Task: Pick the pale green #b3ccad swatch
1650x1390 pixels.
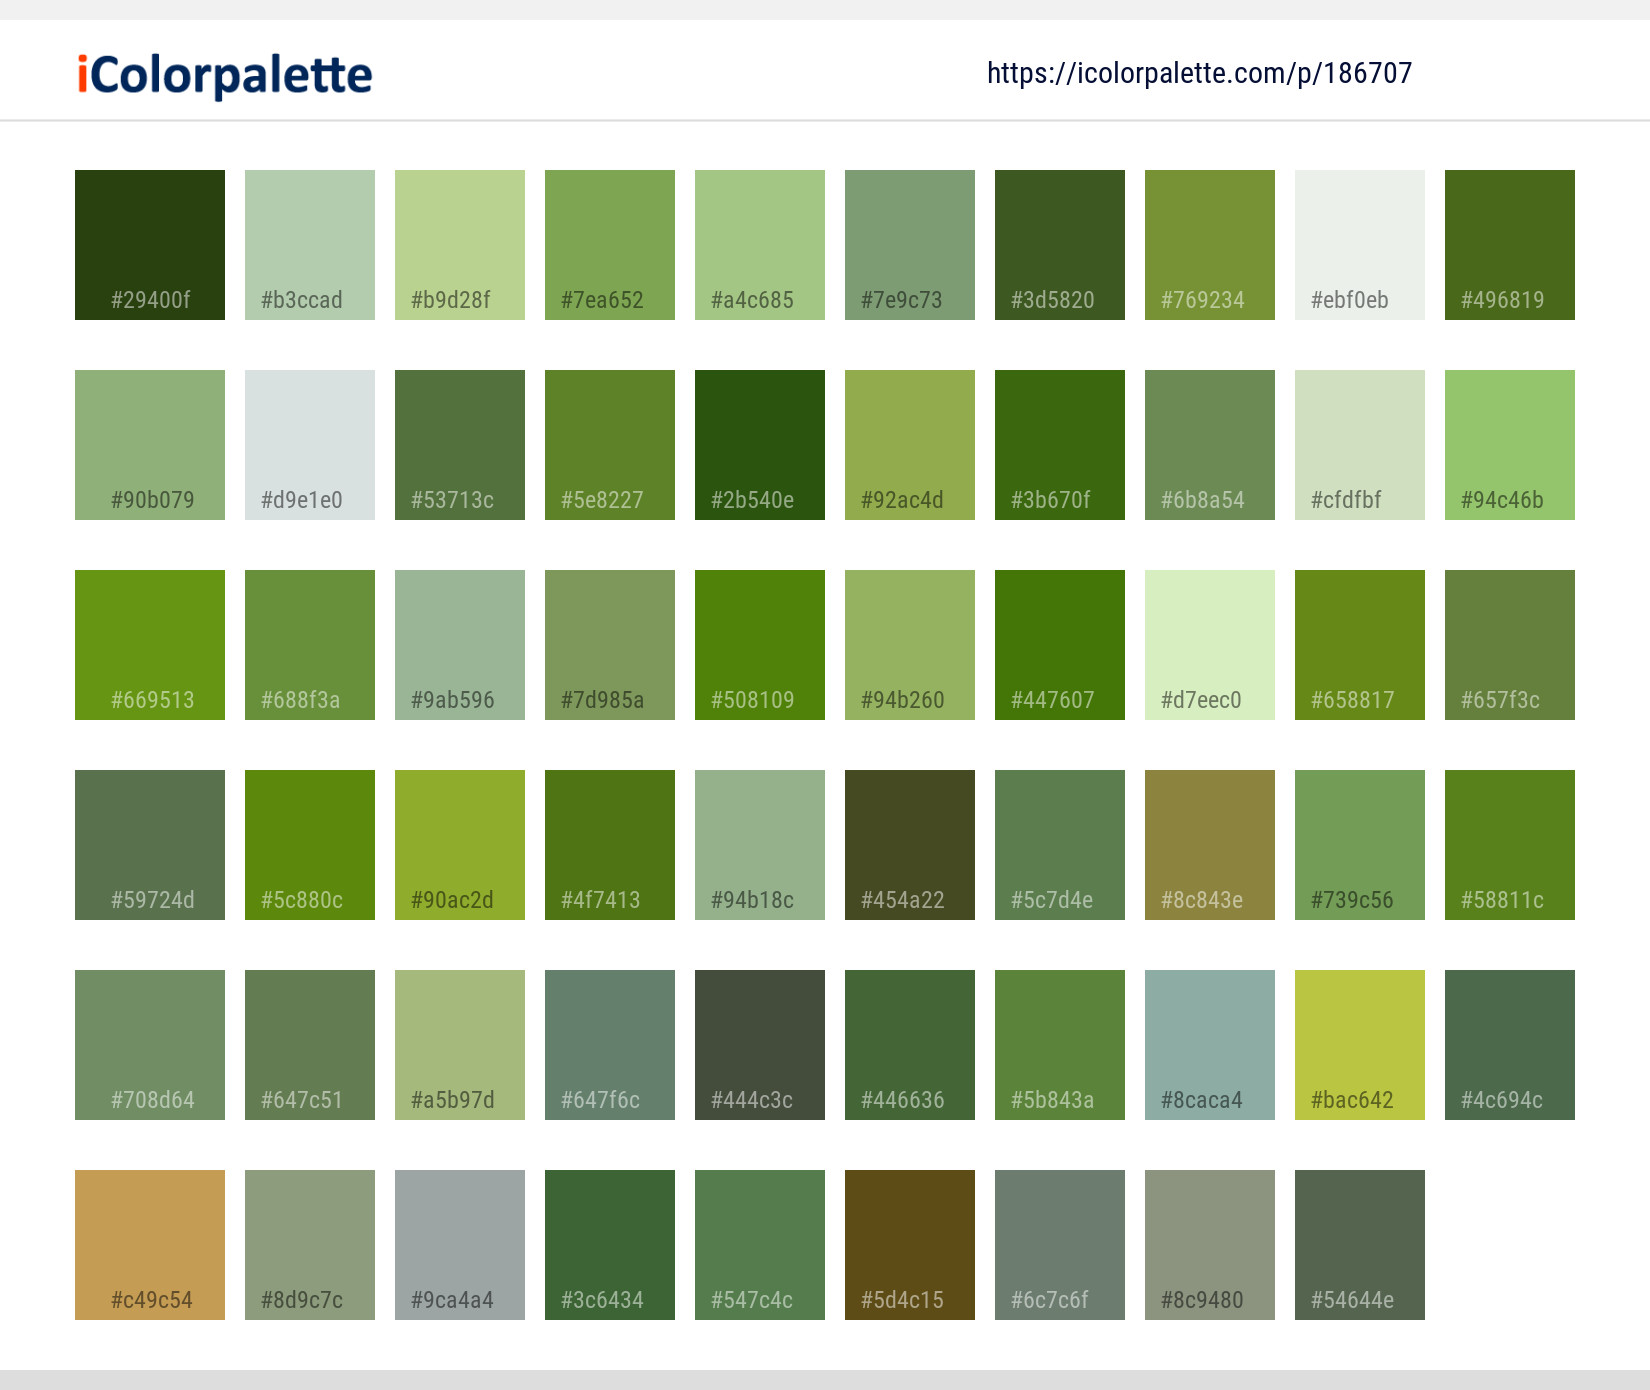Action: tap(310, 245)
